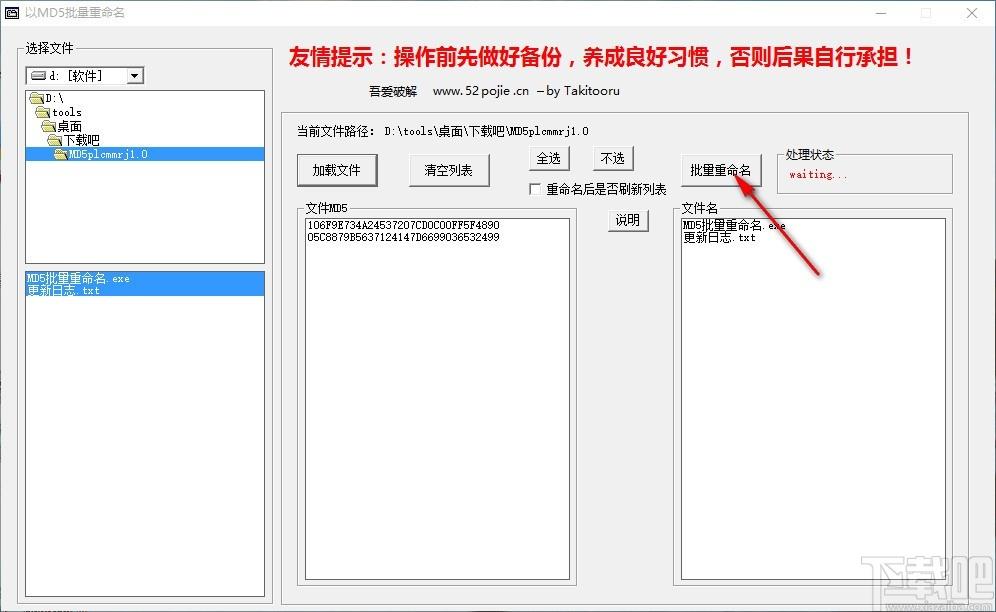
Task: Select 更新日志.txt in 文件名 list
Action: pyautogui.click(x=719, y=238)
